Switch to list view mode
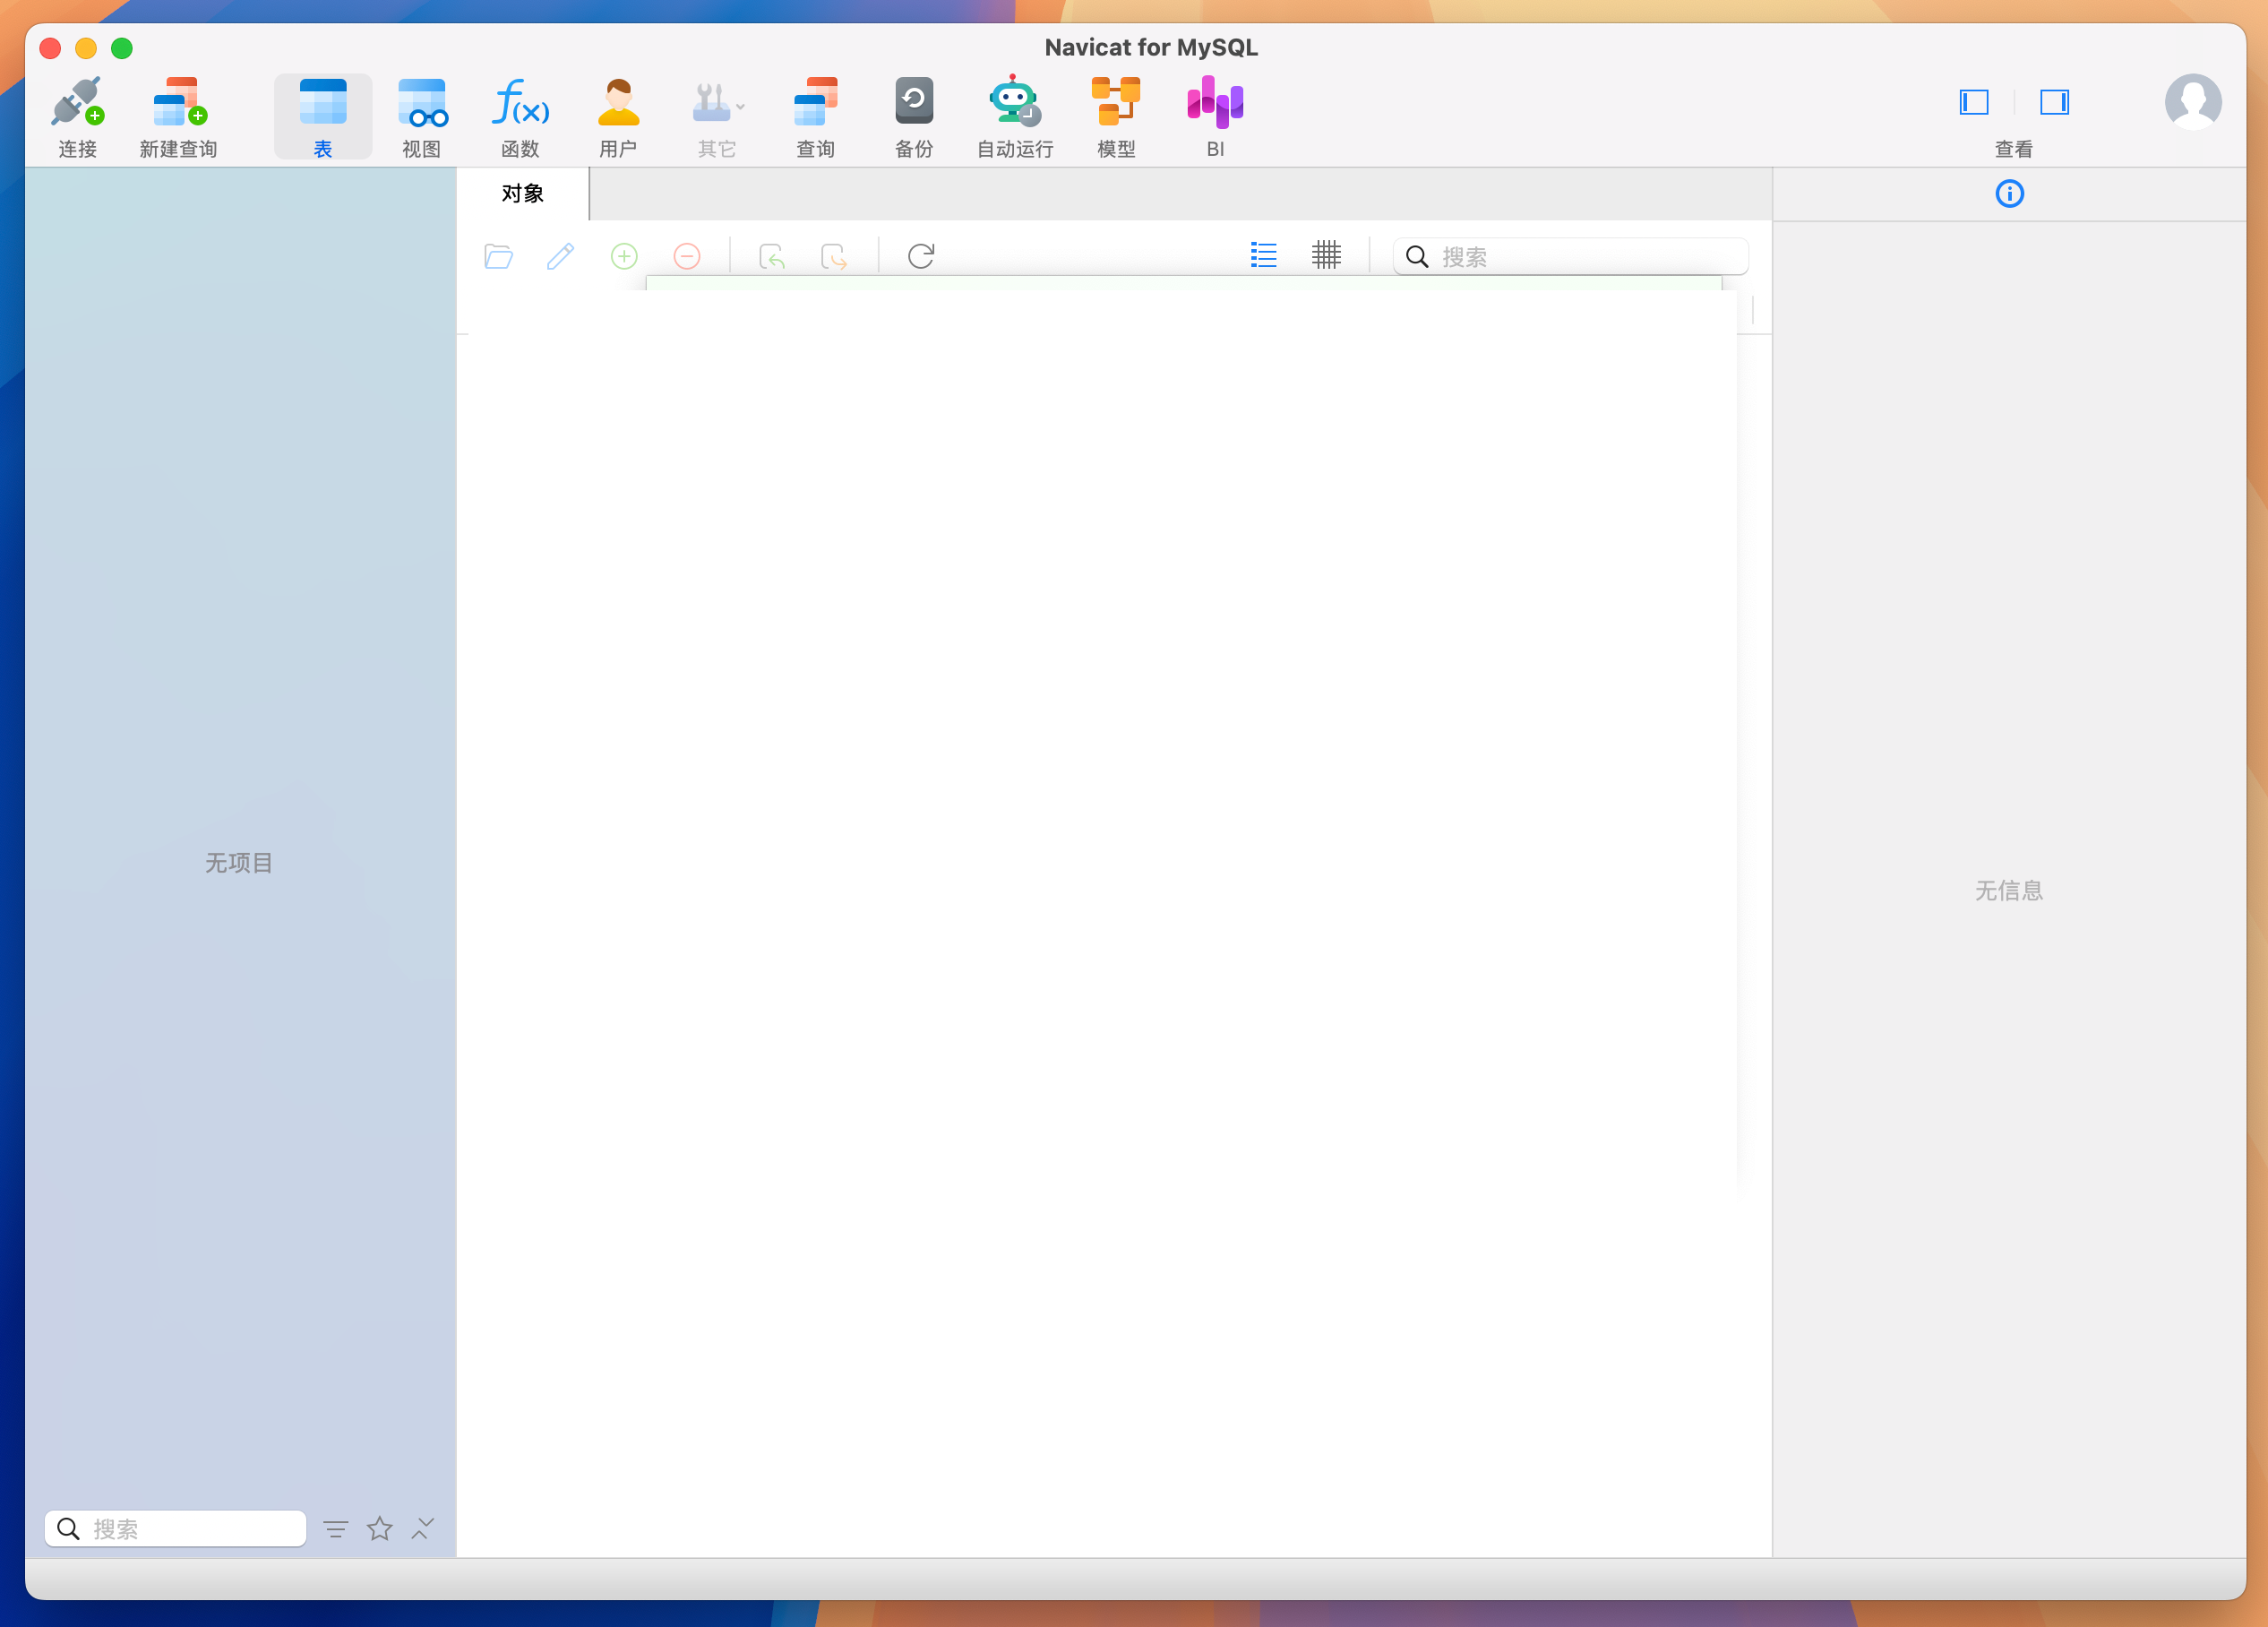The image size is (2268, 1627). (1264, 255)
